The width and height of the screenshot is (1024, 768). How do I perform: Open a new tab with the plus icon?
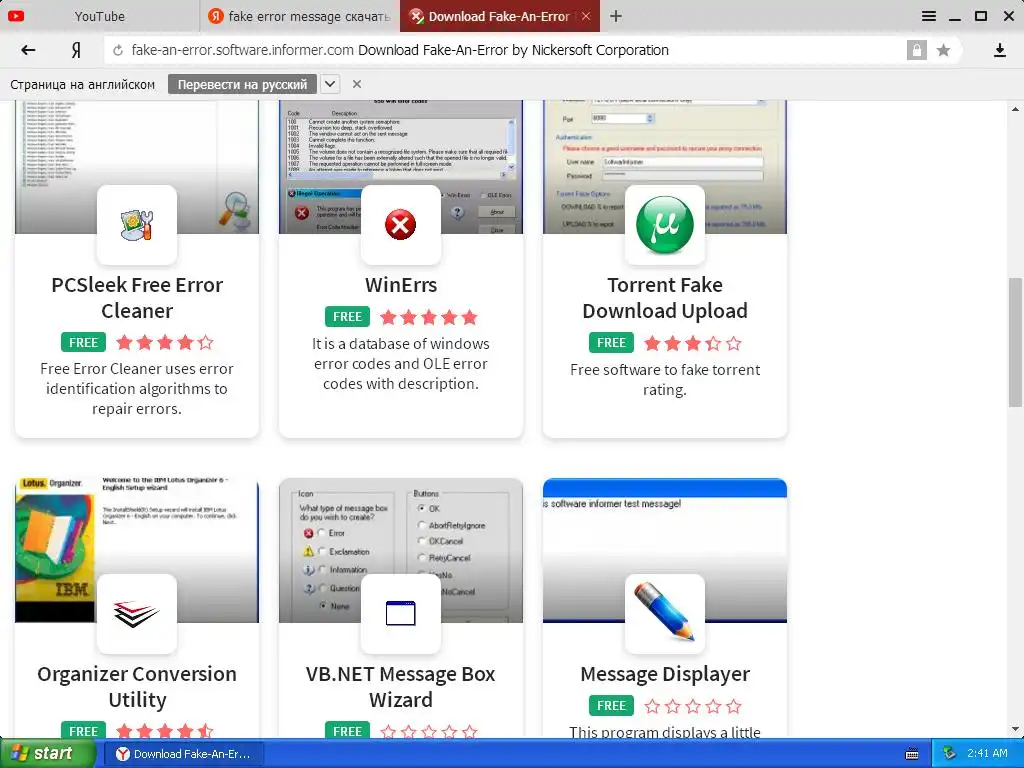pos(615,16)
